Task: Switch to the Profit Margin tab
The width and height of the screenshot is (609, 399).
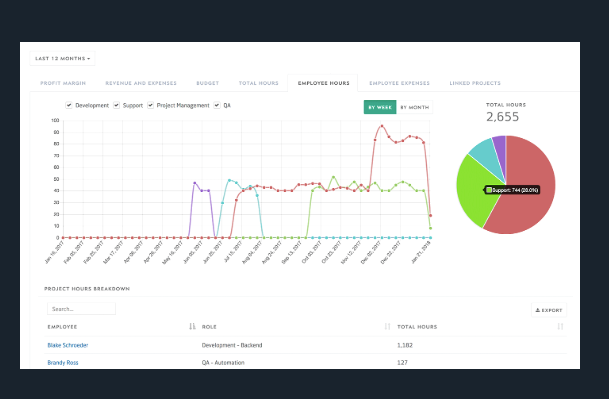Action: [63, 83]
